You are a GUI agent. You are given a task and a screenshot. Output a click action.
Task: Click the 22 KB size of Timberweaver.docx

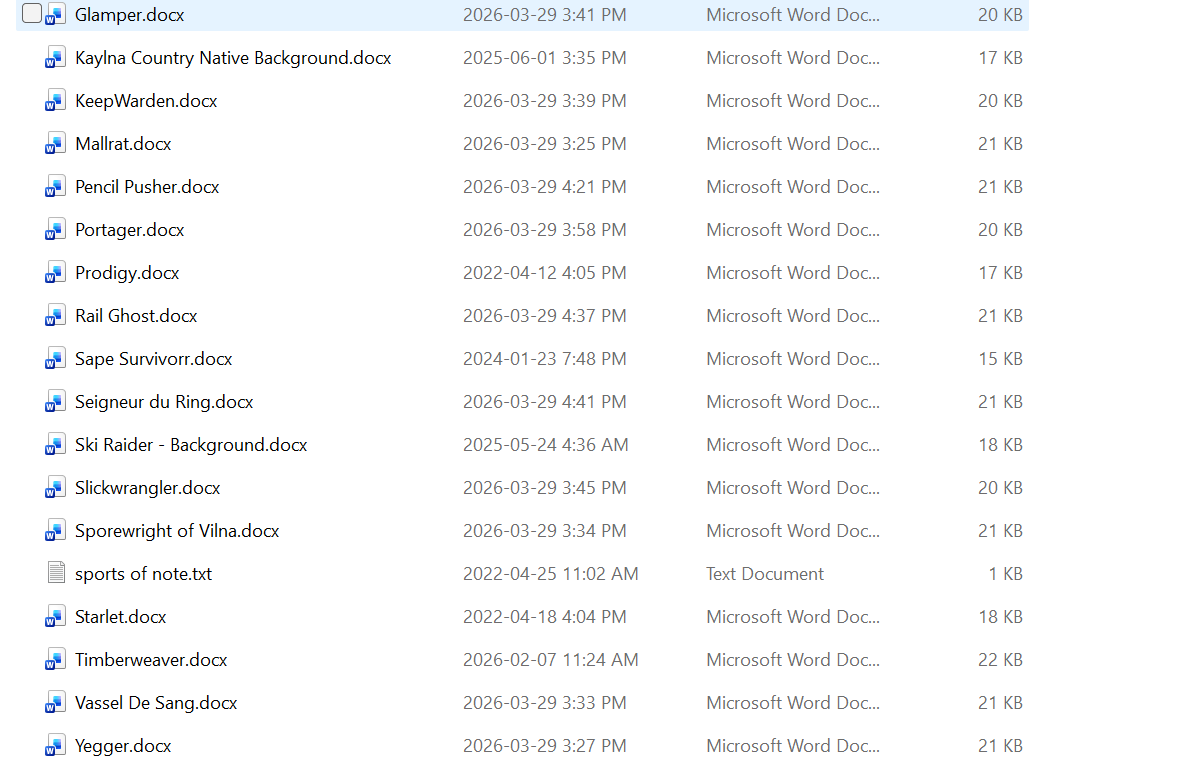pos(999,660)
